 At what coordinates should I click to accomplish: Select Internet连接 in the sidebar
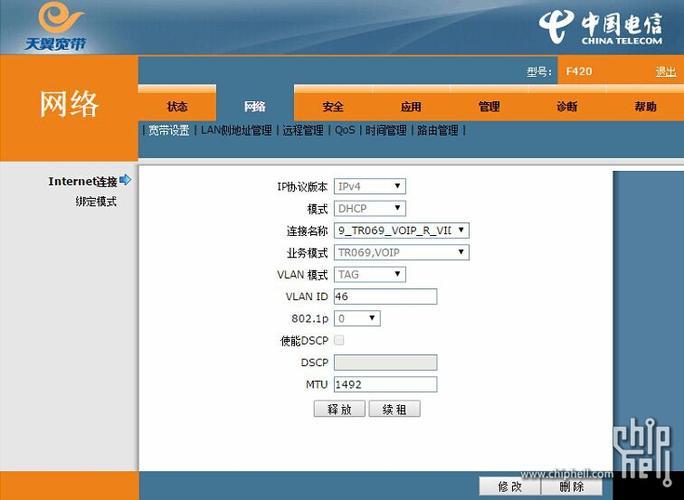coord(83,181)
